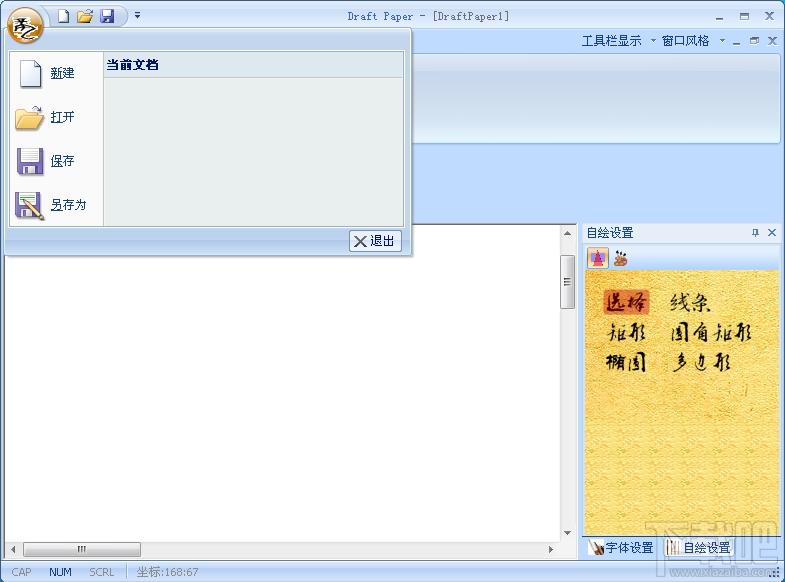Click the 坐标:168:67 status bar text
The height and width of the screenshot is (582, 785).
168,571
